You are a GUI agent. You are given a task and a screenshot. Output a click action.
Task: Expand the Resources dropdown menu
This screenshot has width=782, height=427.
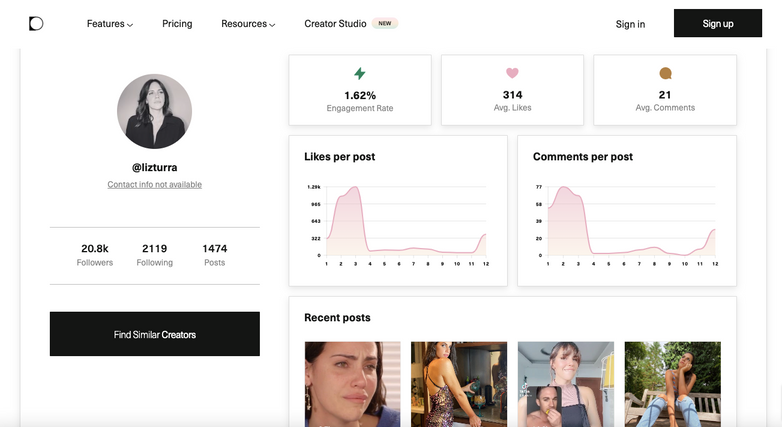pyautogui.click(x=248, y=24)
